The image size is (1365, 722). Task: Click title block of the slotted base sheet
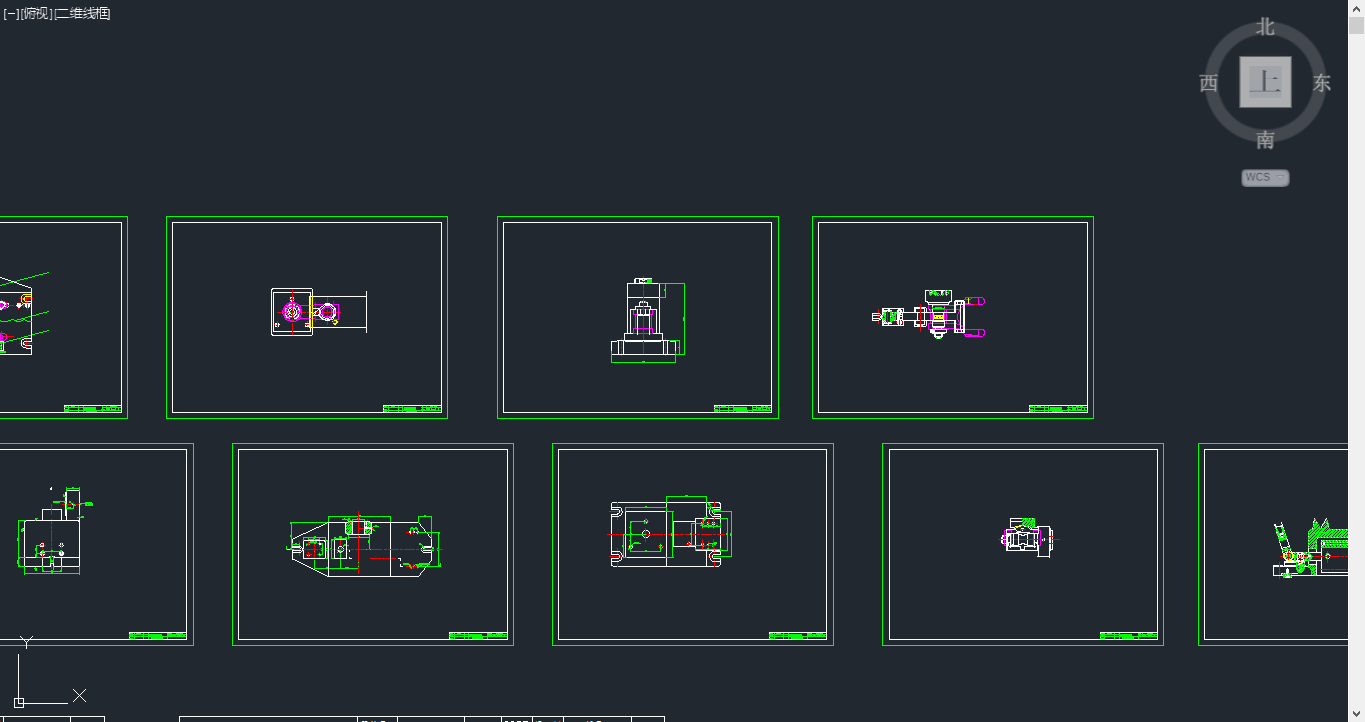[798, 635]
